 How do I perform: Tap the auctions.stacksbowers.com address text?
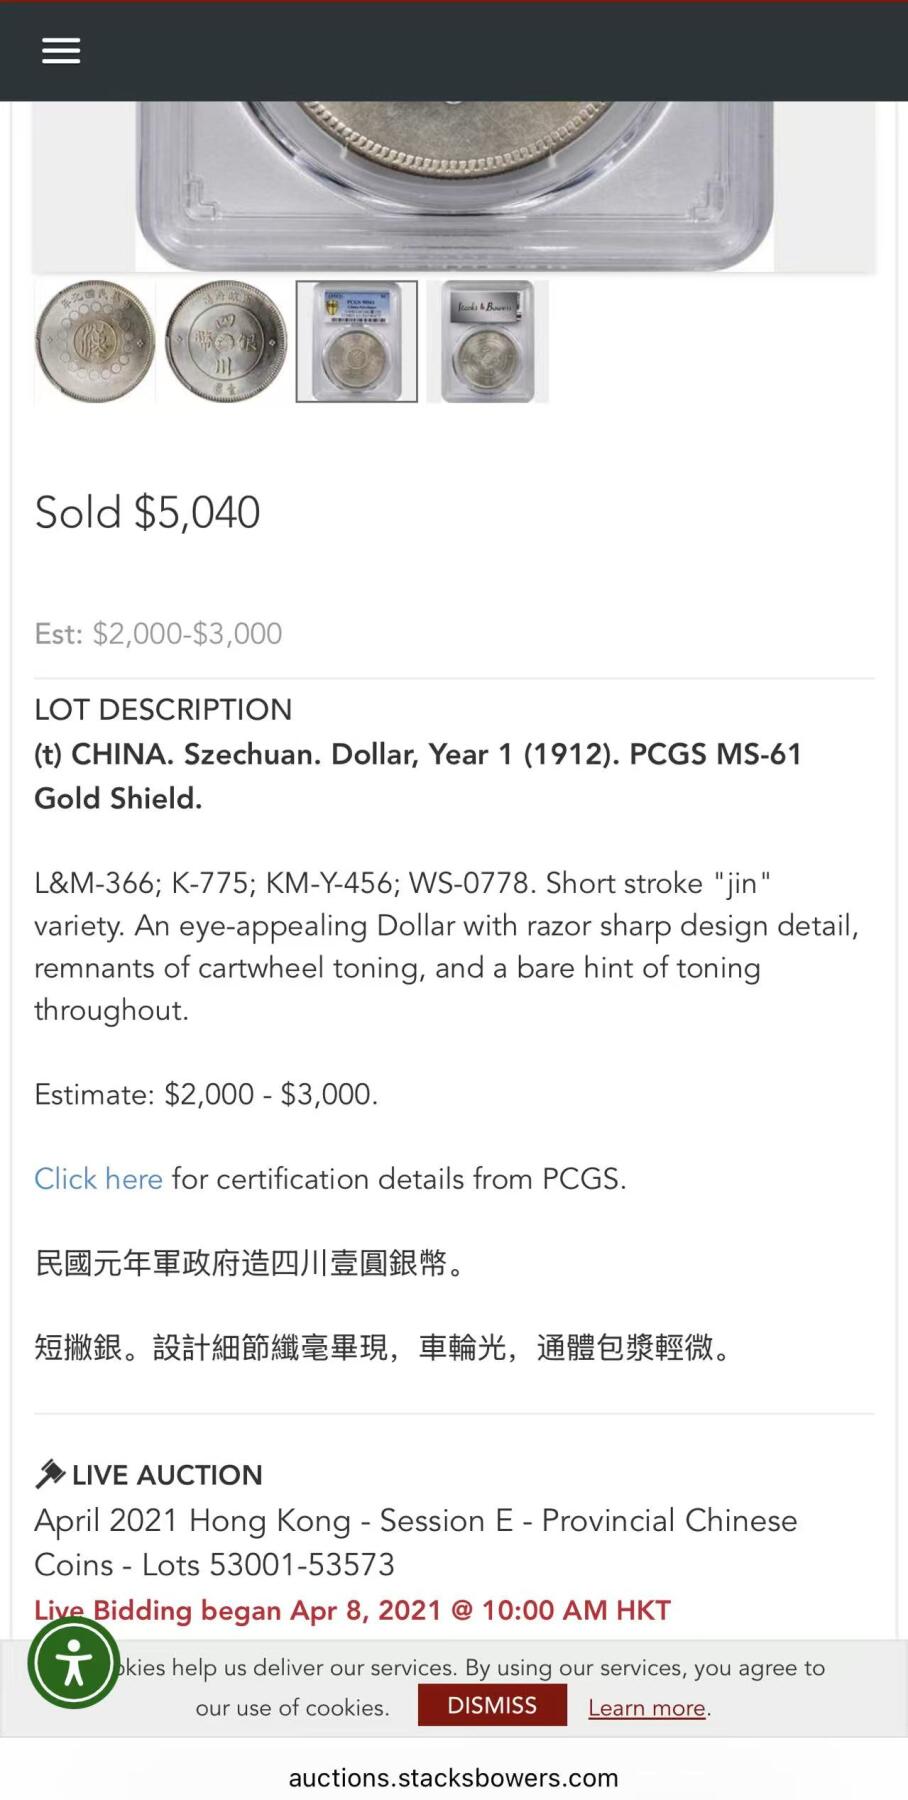coord(453,1777)
